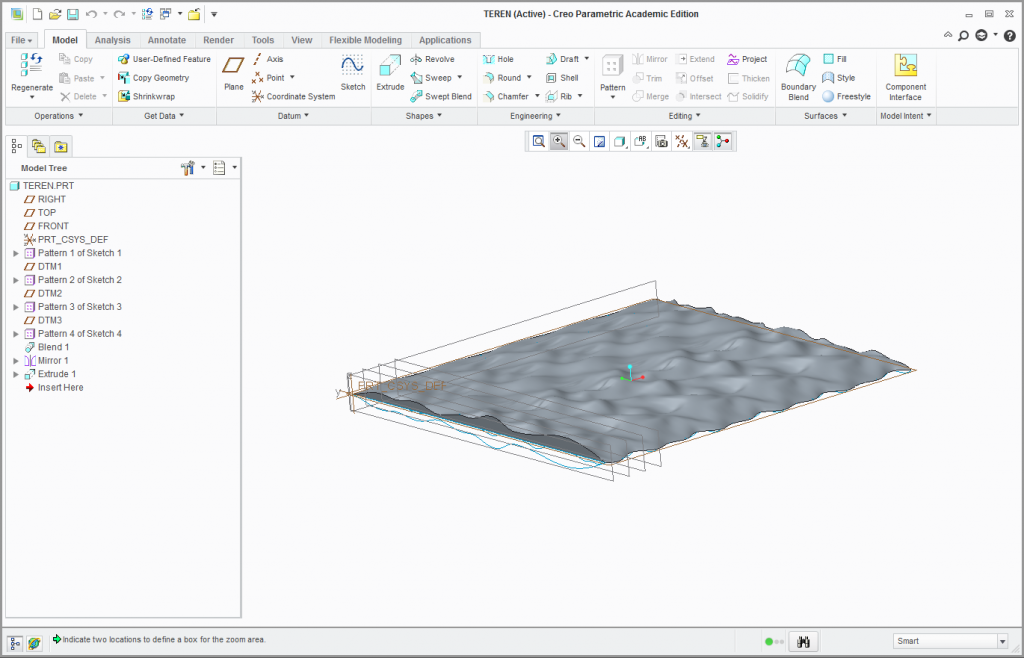Expand the Operations group overflow

point(59,116)
